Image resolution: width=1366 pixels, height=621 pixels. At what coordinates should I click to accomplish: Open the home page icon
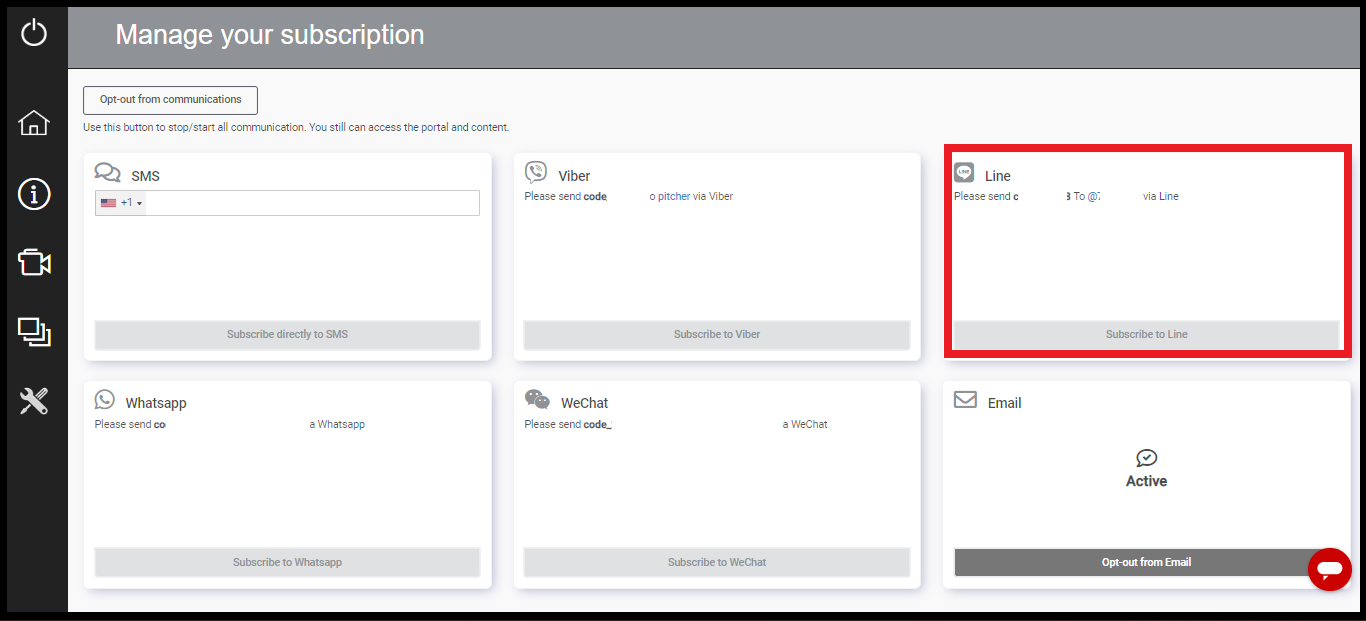[34, 123]
